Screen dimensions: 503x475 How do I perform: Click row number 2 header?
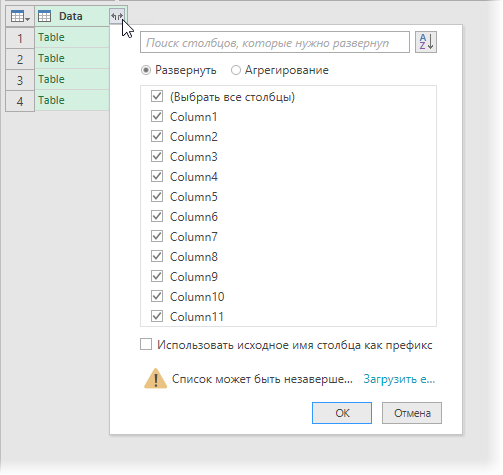20,59
